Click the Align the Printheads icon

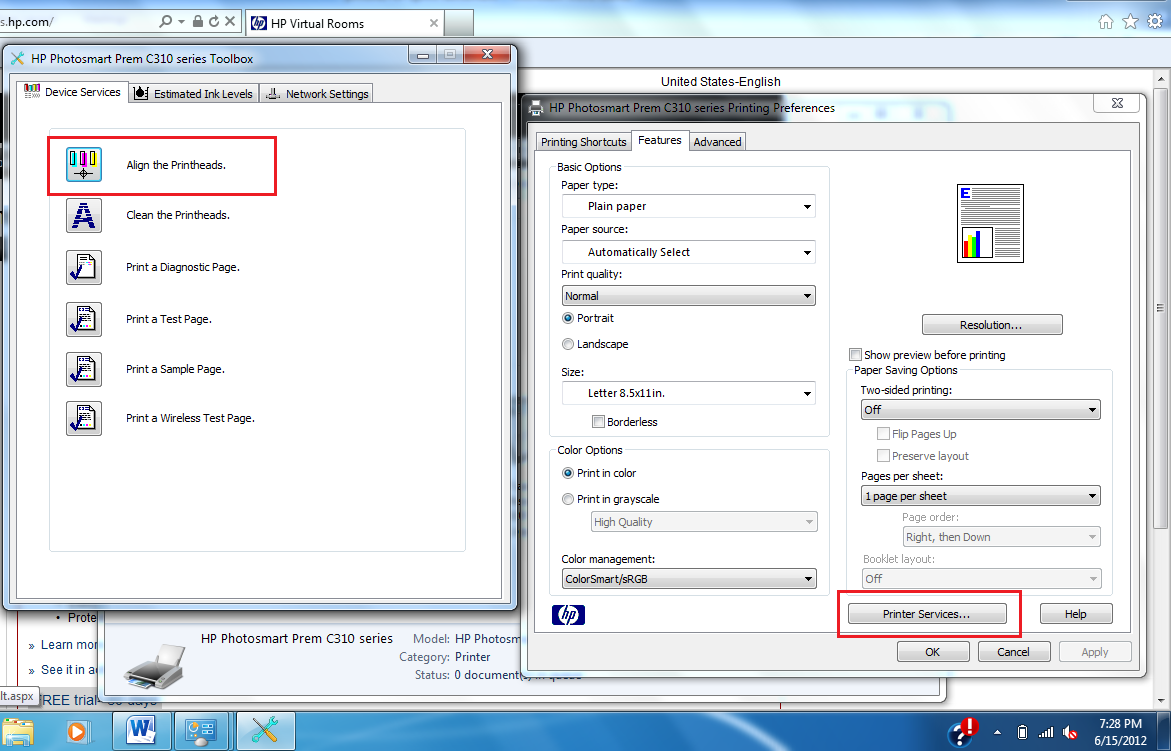pyautogui.click(x=84, y=165)
